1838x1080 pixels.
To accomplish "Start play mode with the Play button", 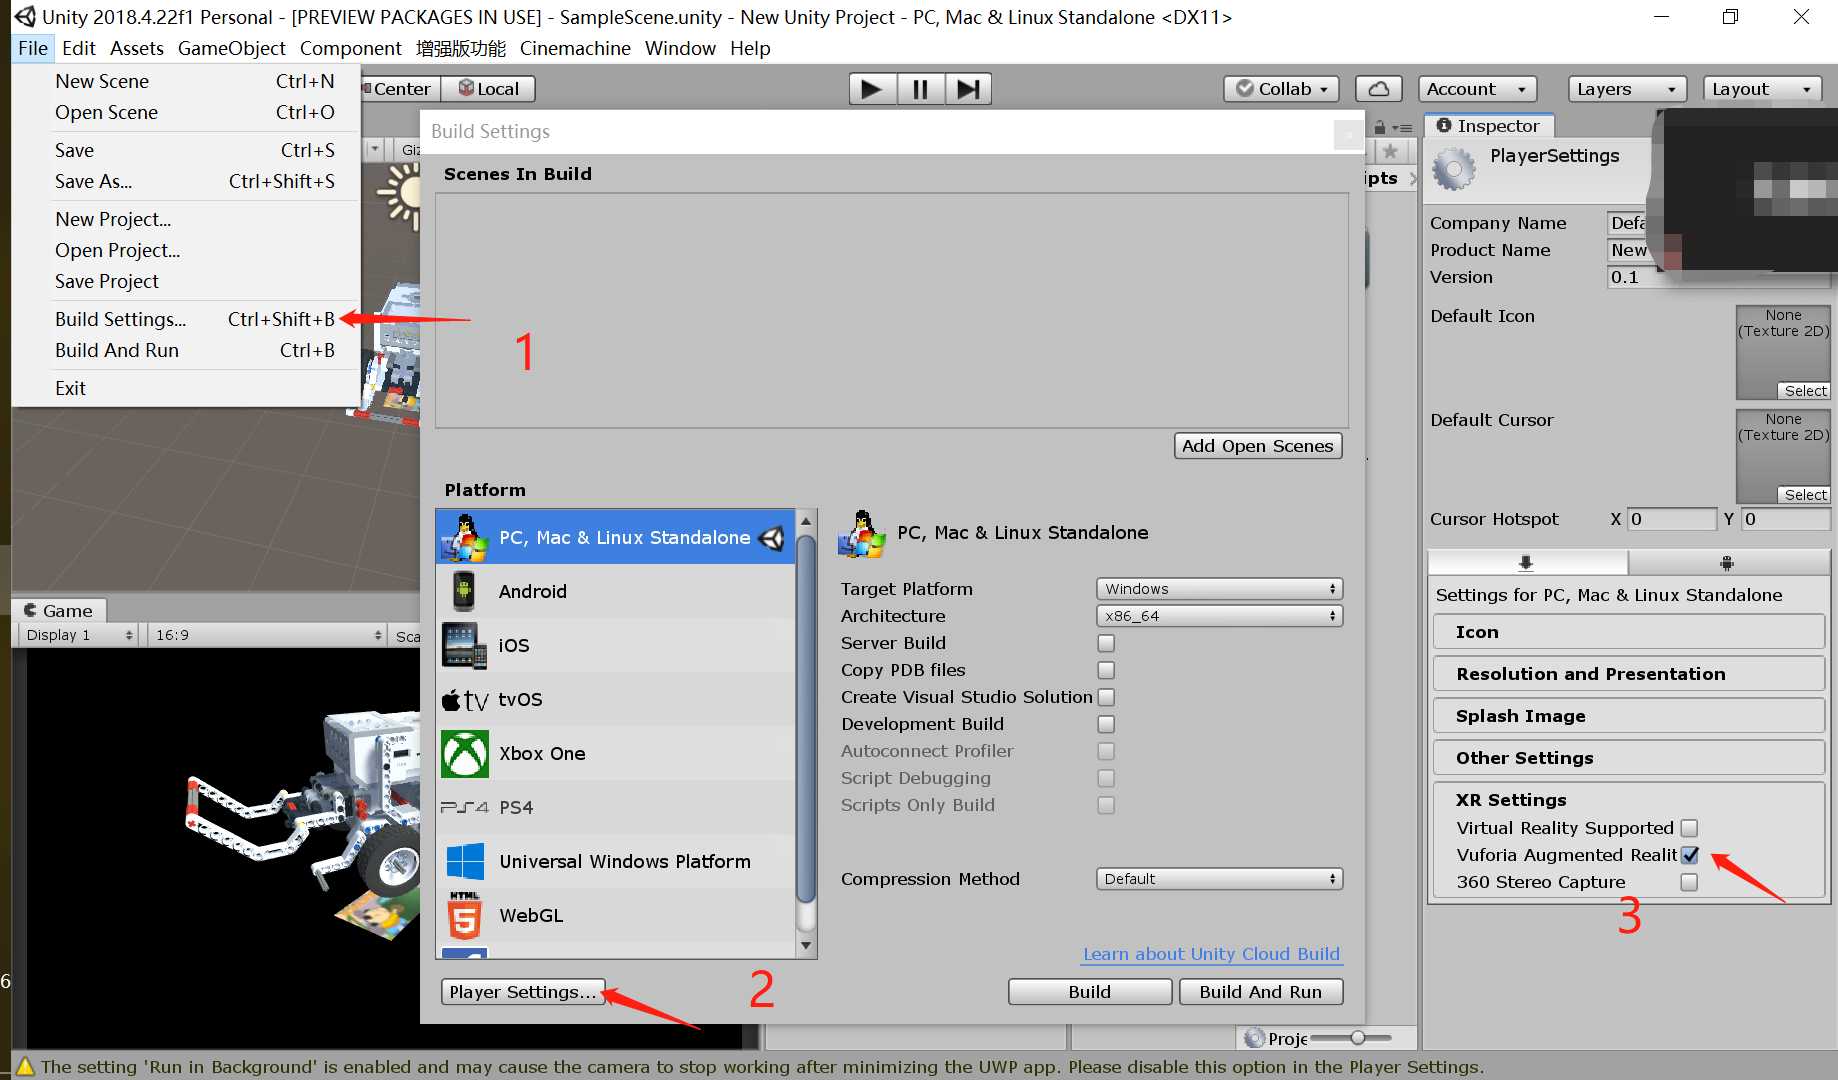I will 872,89.
